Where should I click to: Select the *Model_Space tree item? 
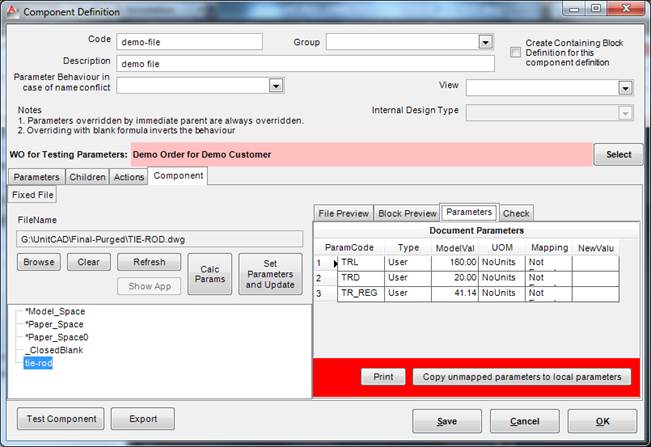tap(55, 311)
